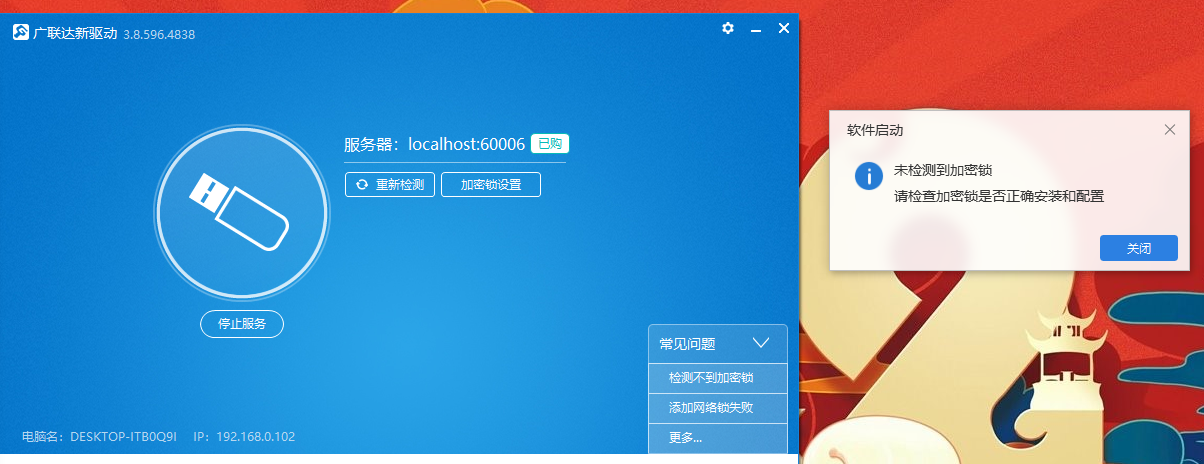Click the blue info icon in dialog
Screen dimensions: 1204x464
coord(868,175)
